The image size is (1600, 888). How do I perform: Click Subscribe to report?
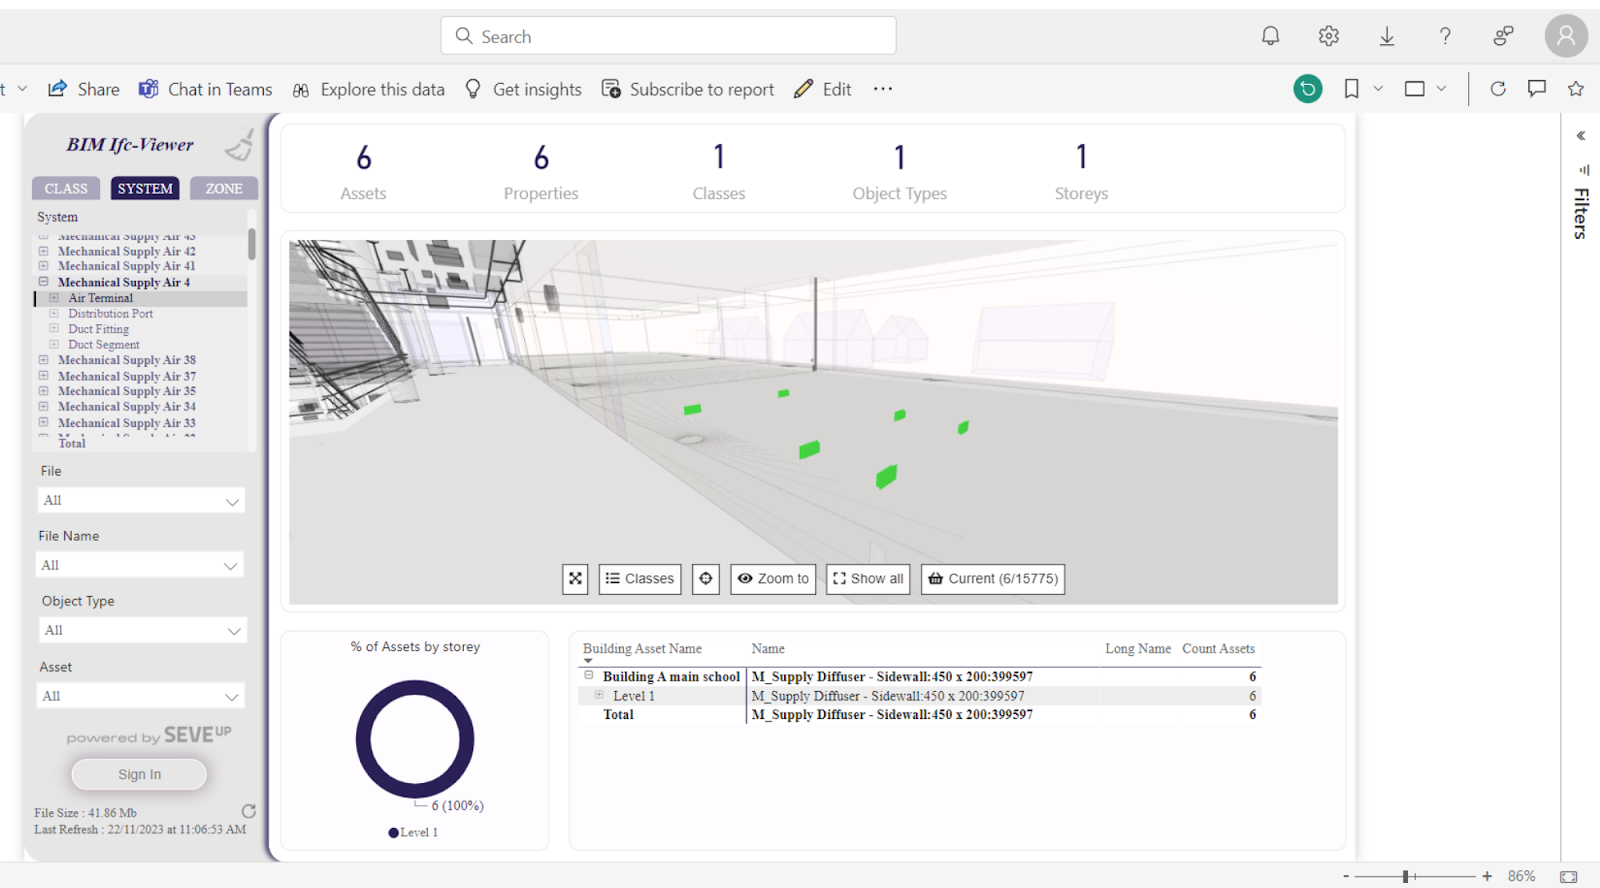point(688,89)
